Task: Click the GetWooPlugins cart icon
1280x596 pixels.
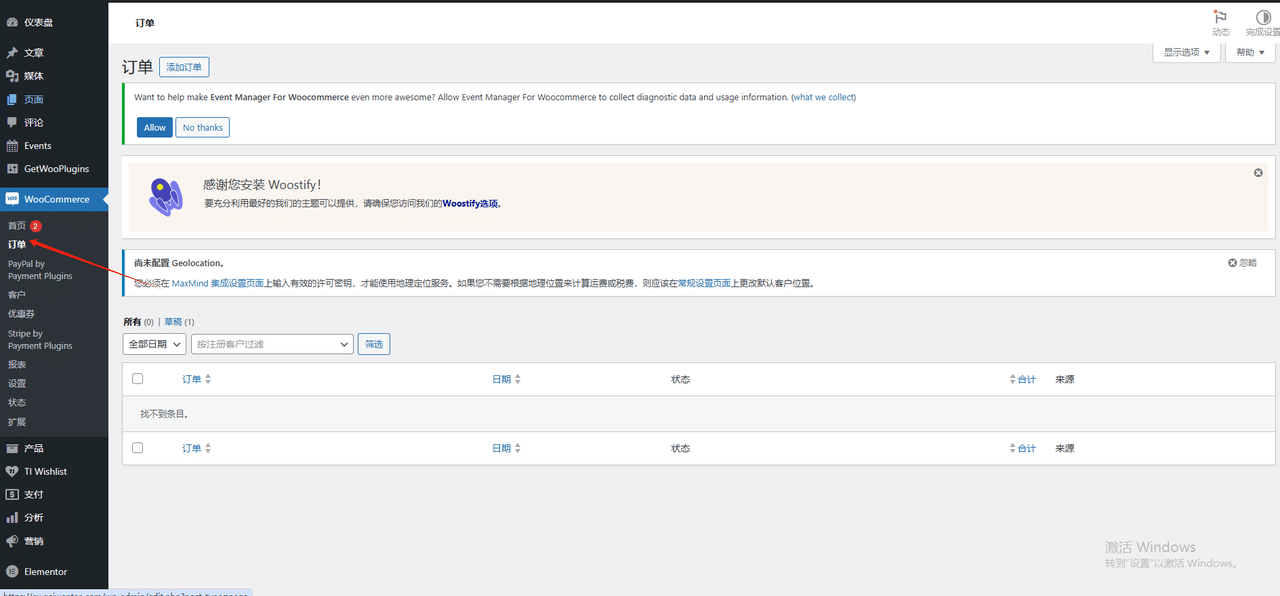Action: click(12, 169)
